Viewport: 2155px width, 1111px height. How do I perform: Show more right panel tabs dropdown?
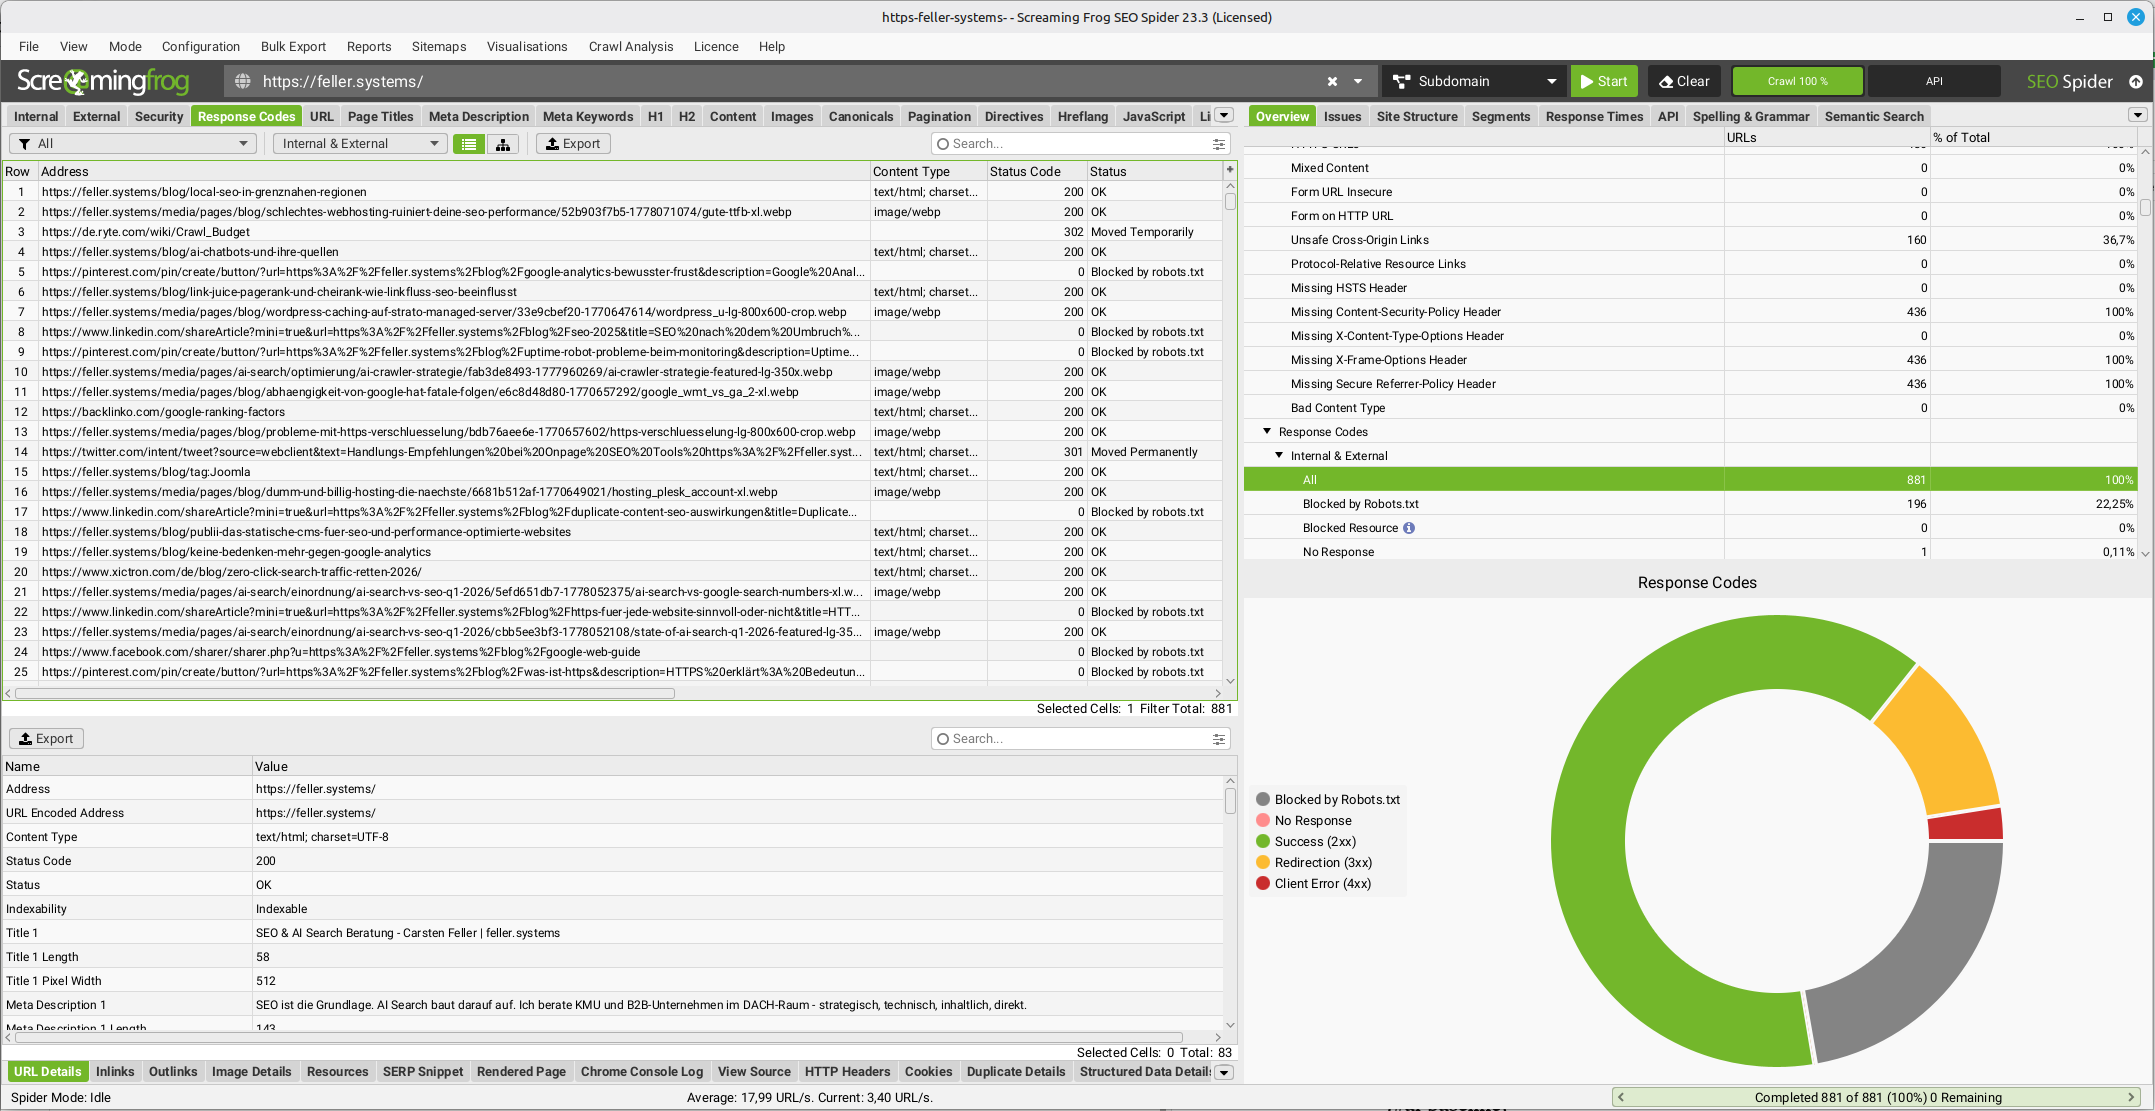pos(2138,116)
